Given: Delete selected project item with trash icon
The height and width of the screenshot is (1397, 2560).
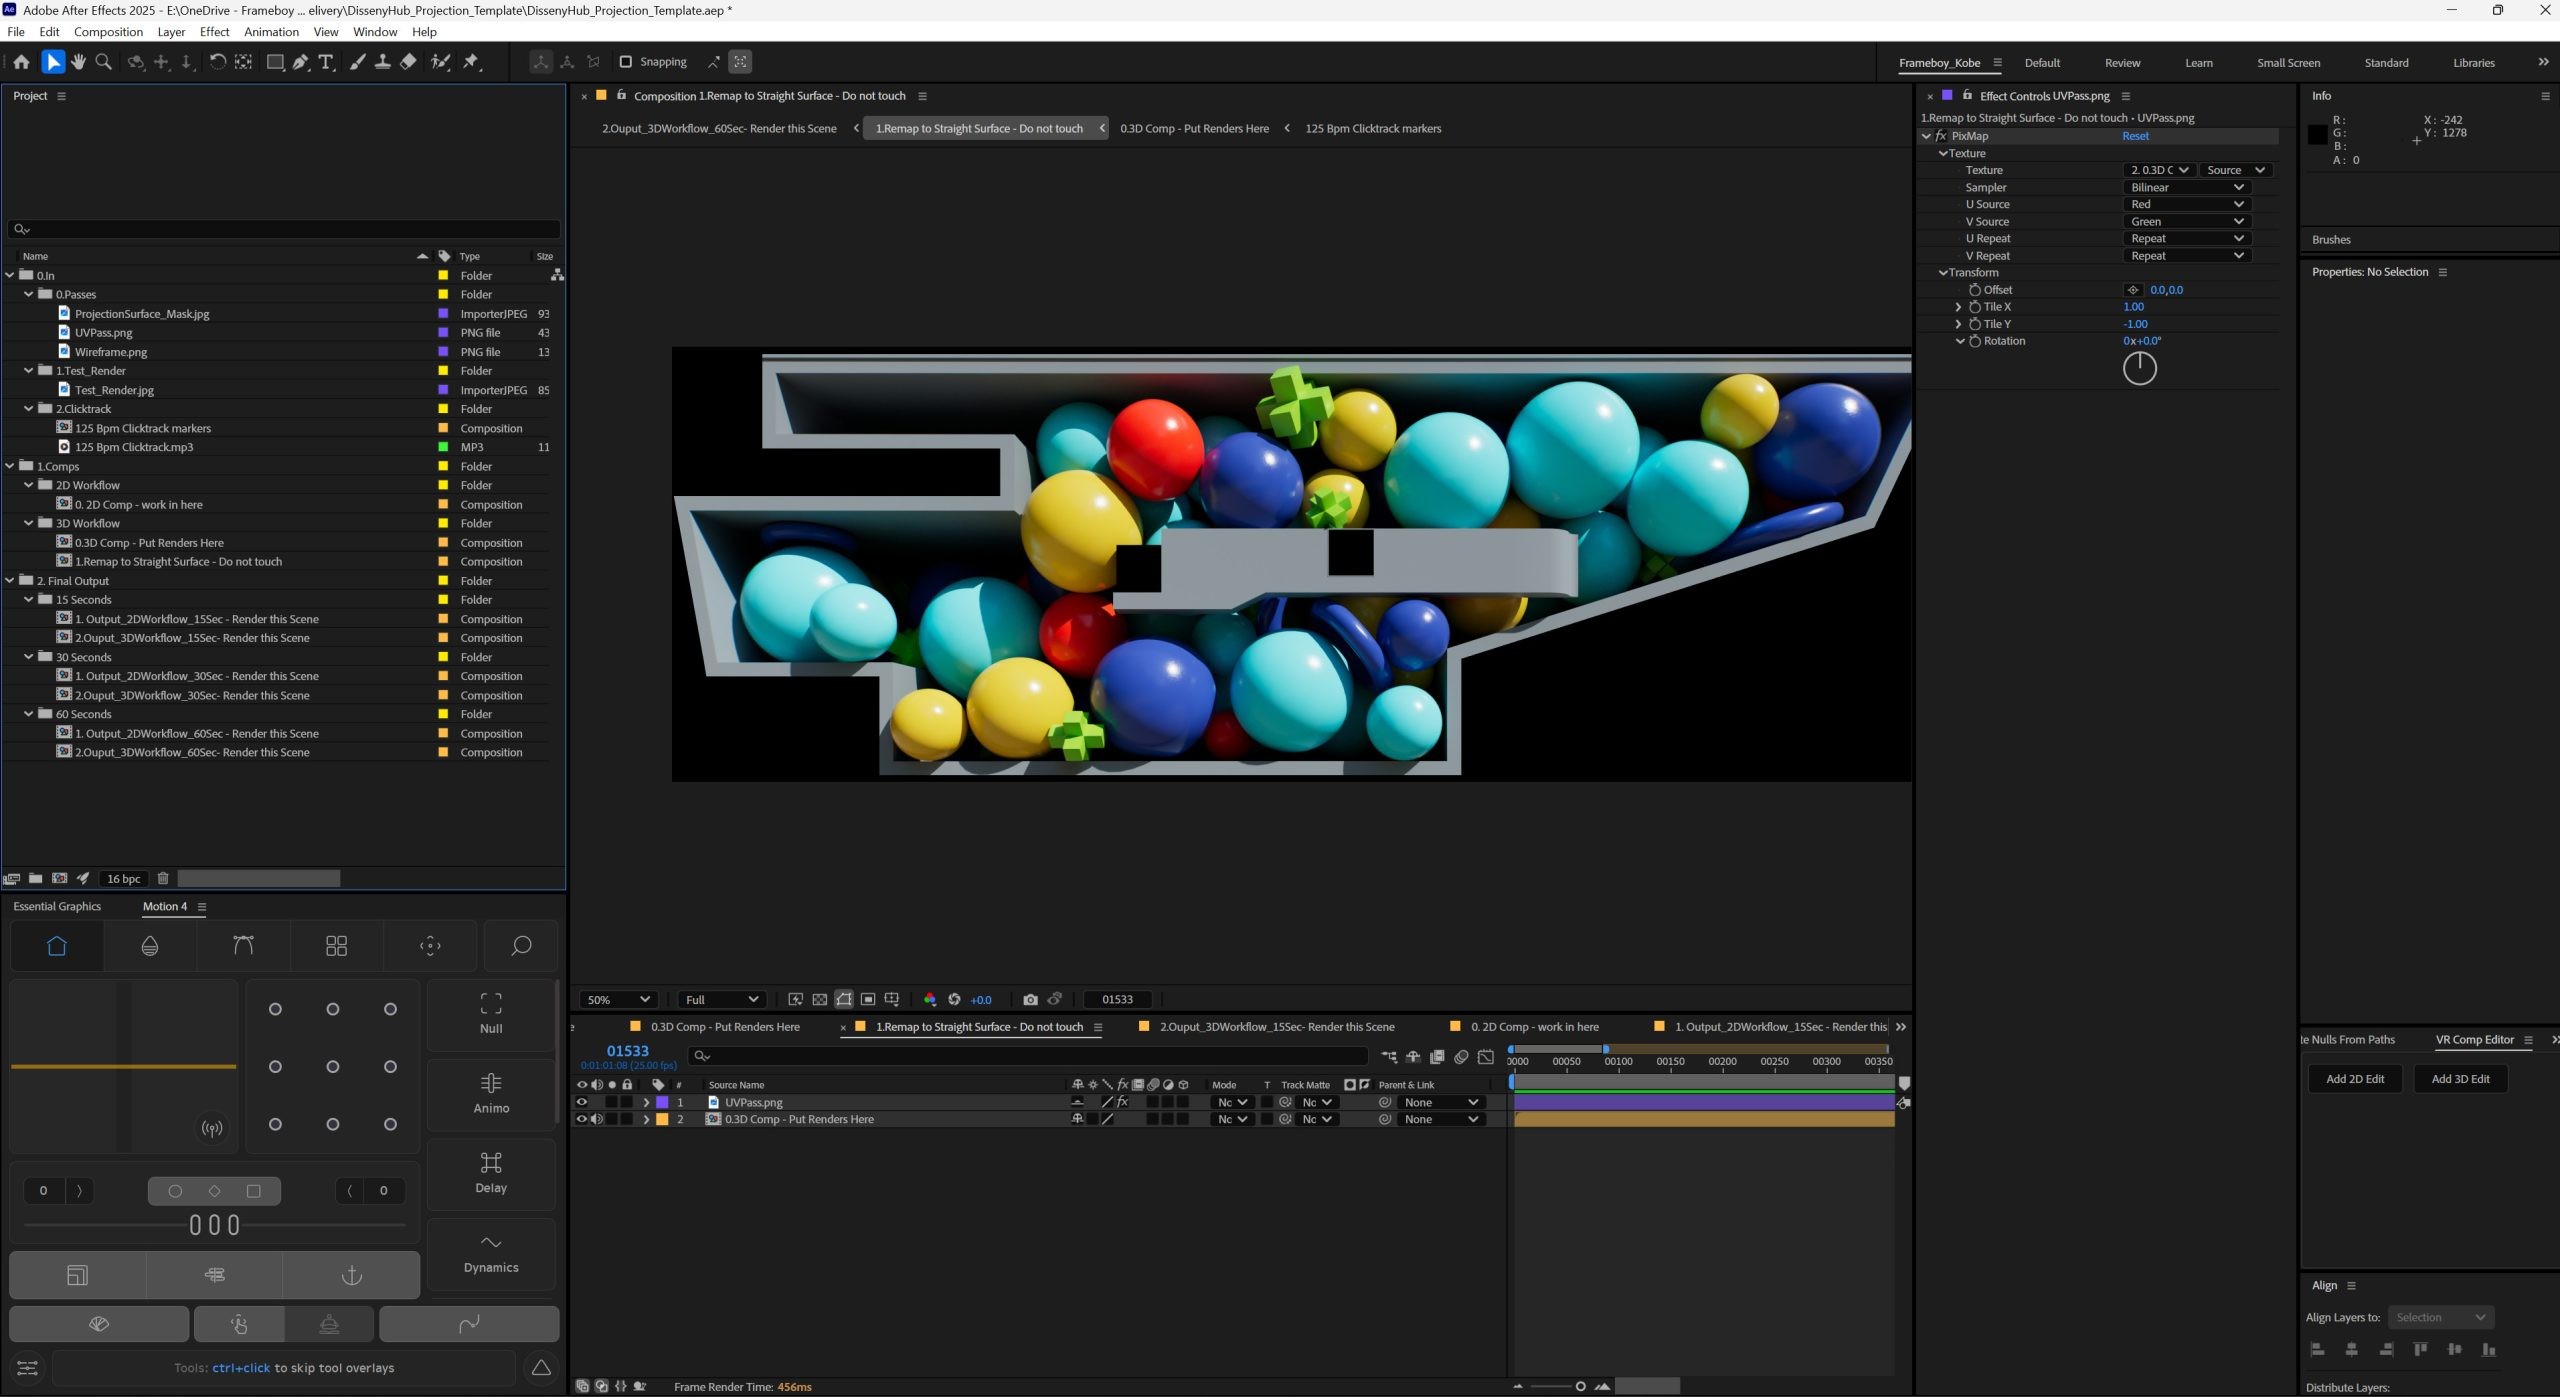Looking at the screenshot, I should [x=163, y=878].
